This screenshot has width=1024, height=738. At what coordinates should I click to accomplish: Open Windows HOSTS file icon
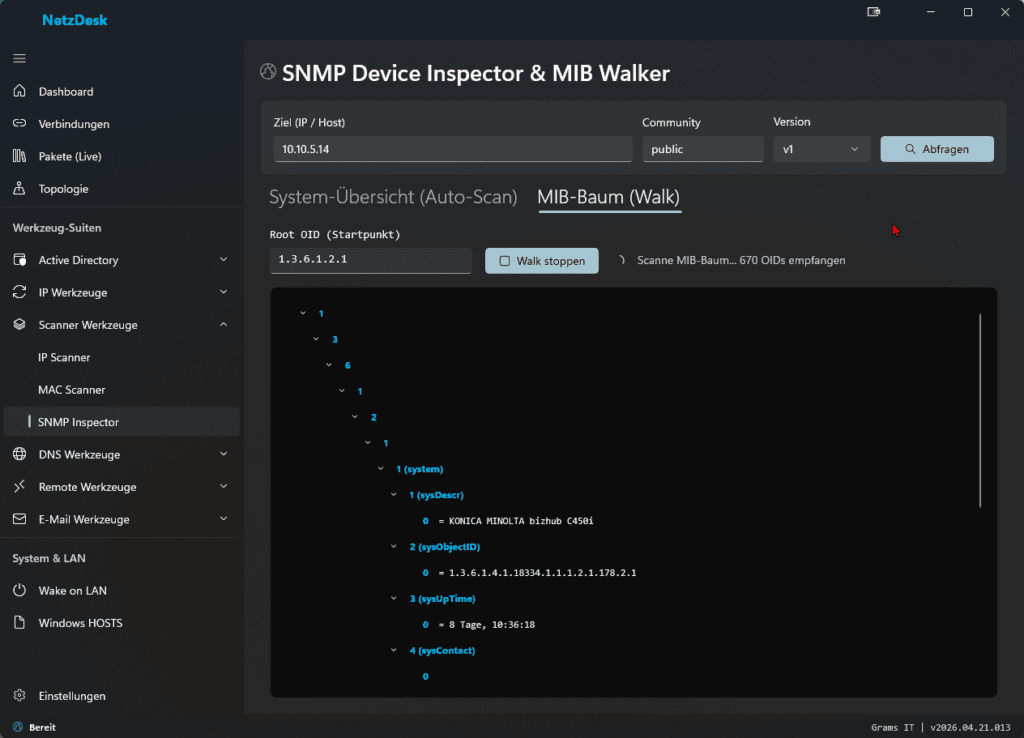pos(19,623)
